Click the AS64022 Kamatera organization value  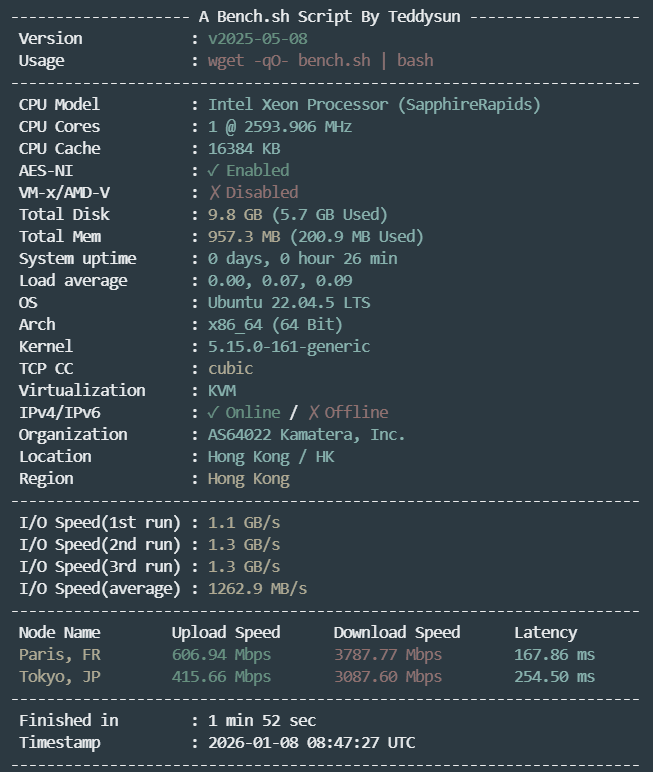(x=306, y=434)
